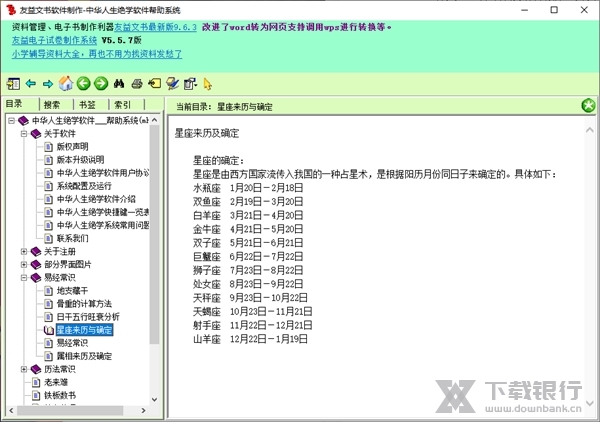Select 日干五行旺衰分析 topic

pyautogui.click(x=88, y=317)
